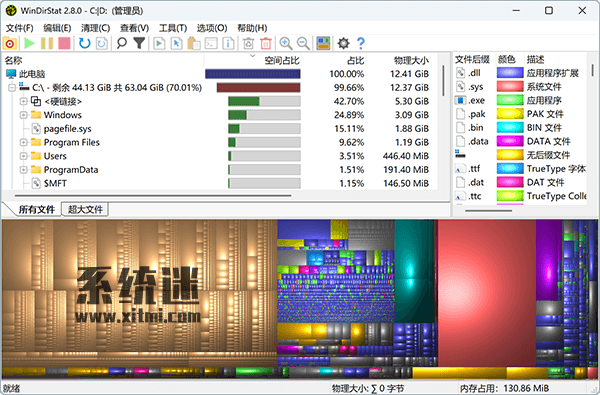Image resolution: width=600 pixels, height=395 pixels.
Task: Click the copy path clipboard icon
Action: tap(194, 43)
